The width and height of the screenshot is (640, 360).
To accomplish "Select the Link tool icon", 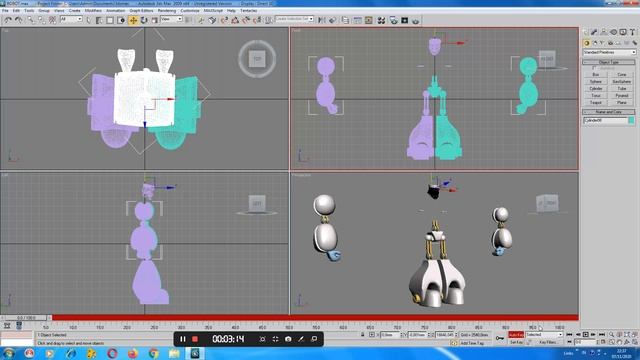I will (31, 20).
